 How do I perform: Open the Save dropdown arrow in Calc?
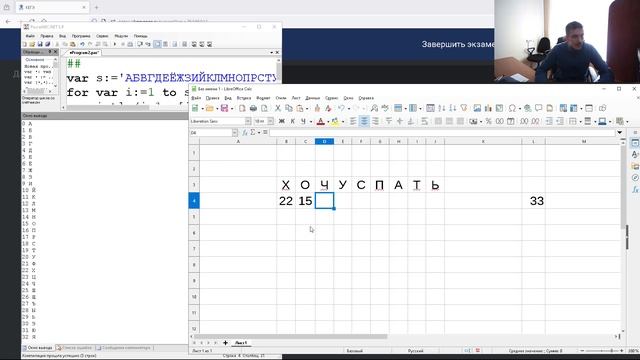pyautogui.click(x=231, y=109)
